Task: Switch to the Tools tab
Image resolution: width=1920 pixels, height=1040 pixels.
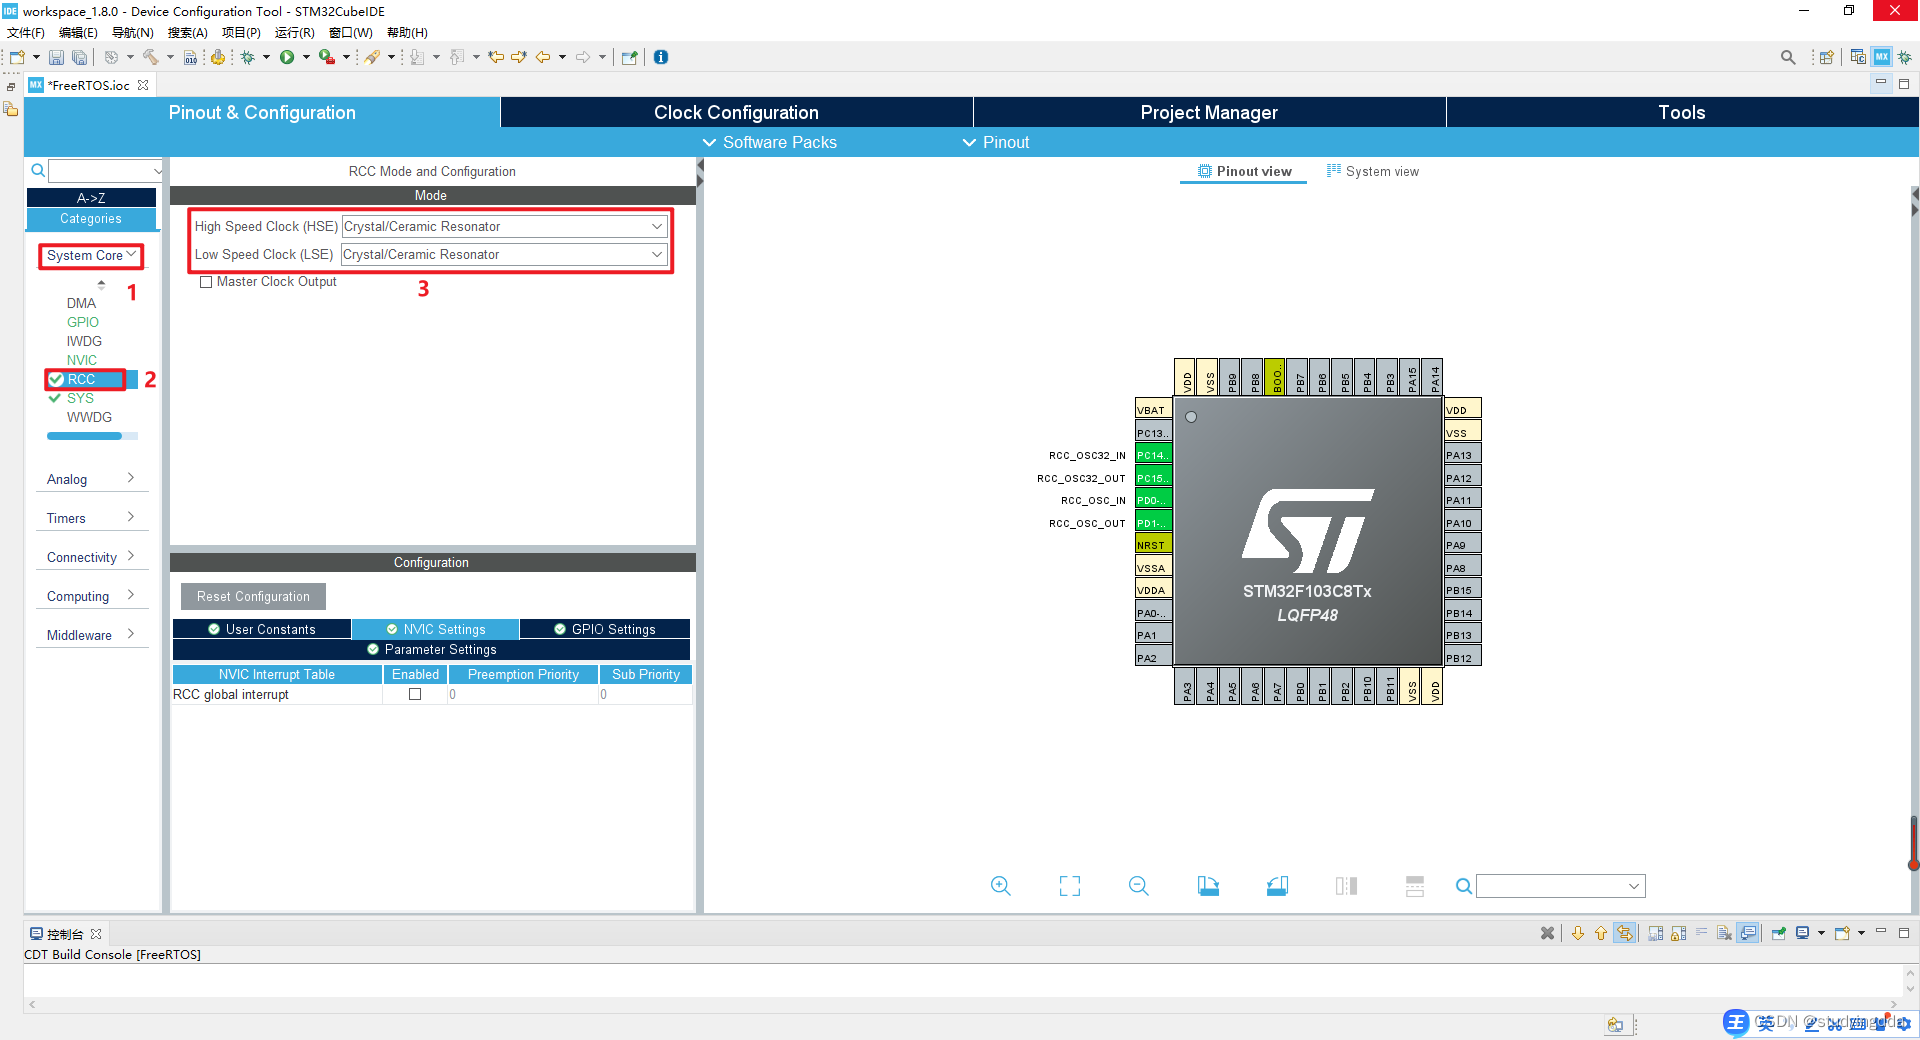Action: [x=1682, y=112]
